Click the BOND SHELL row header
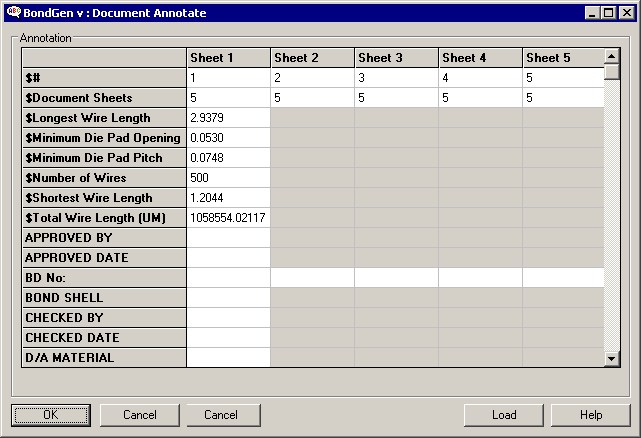The image size is (641, 438). click(x=104, y=298)
